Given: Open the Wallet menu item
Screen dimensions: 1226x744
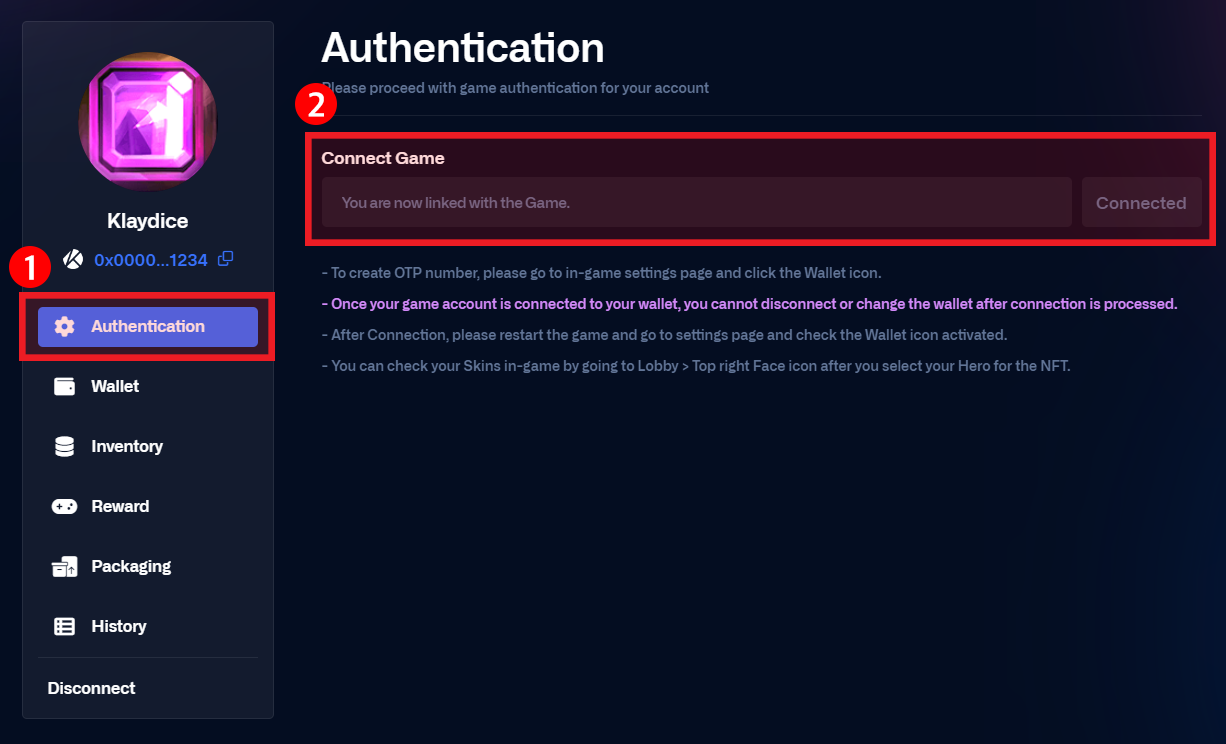Looking at the screenshot, I should click(x=115, y=387).
